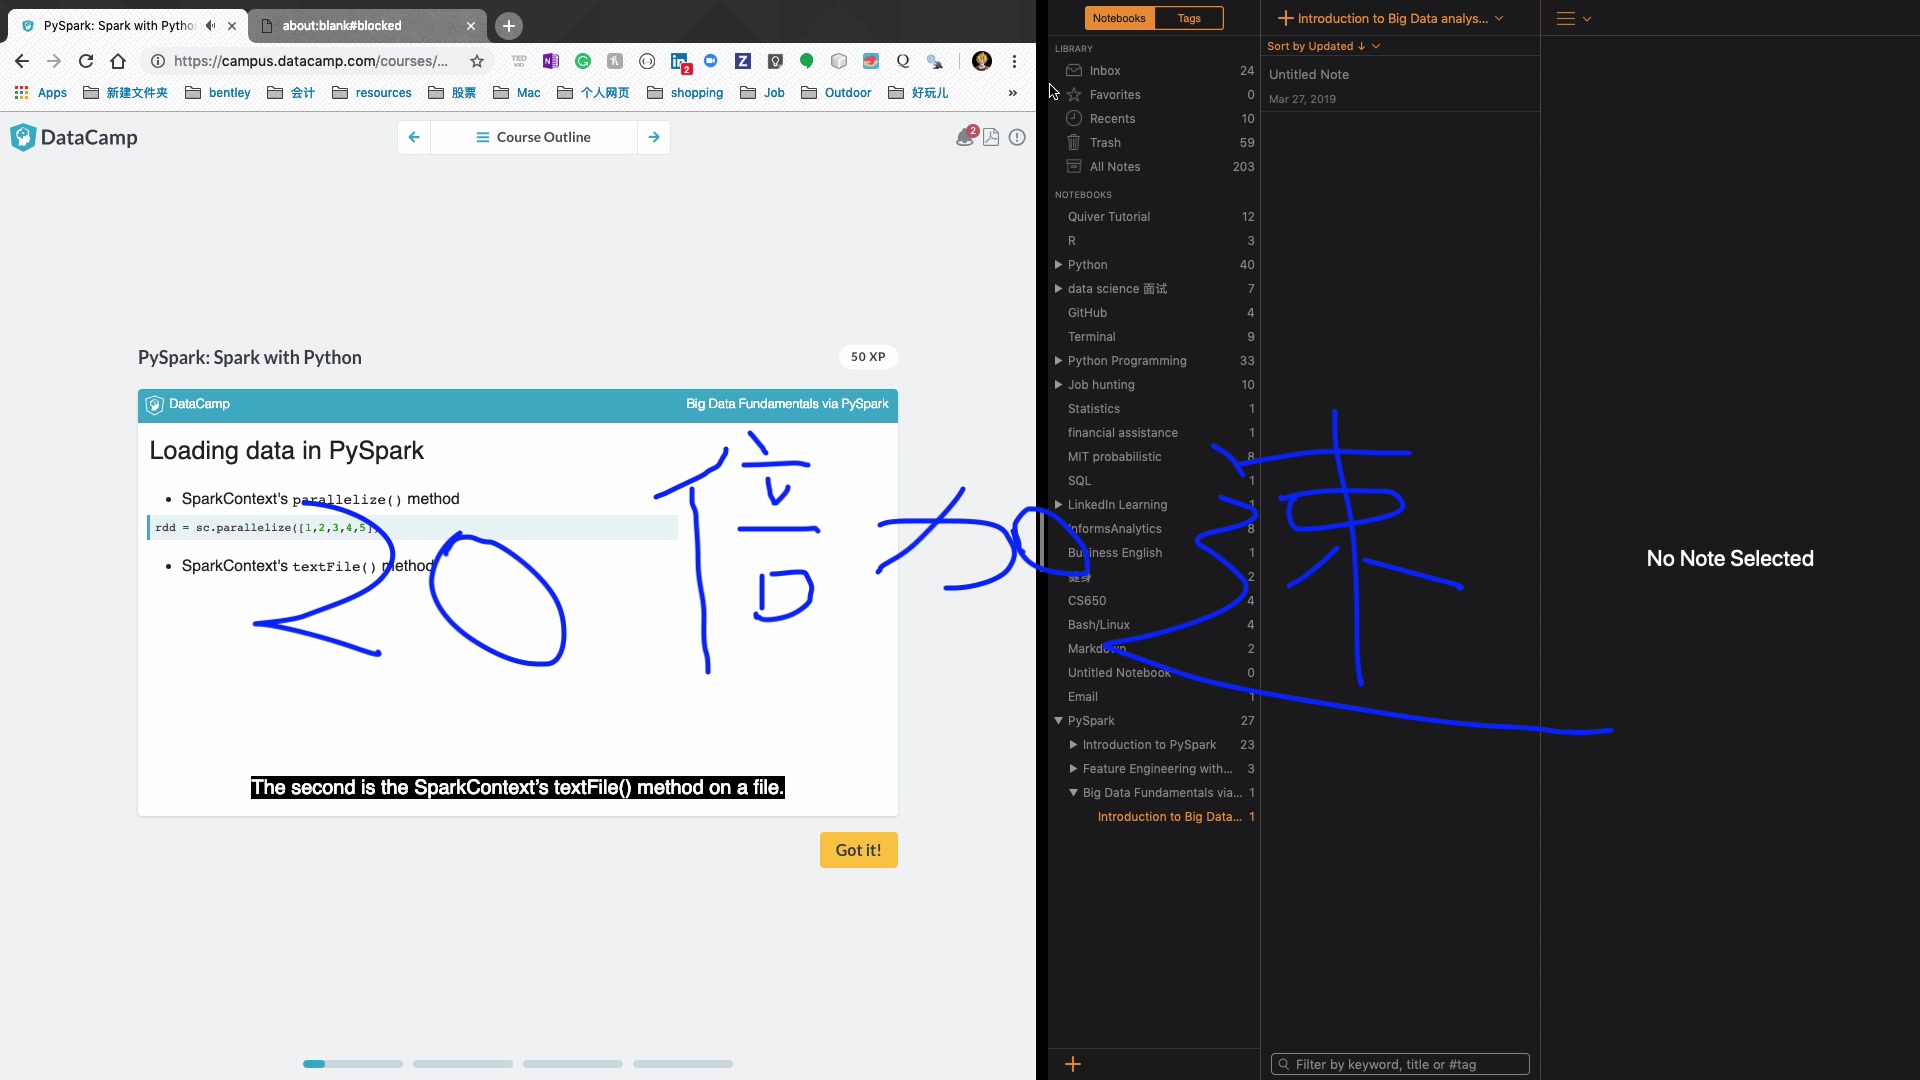Open the shopping bookmark folder
This screenshot has height=1080, width=1920.
(x=685, y=93)
